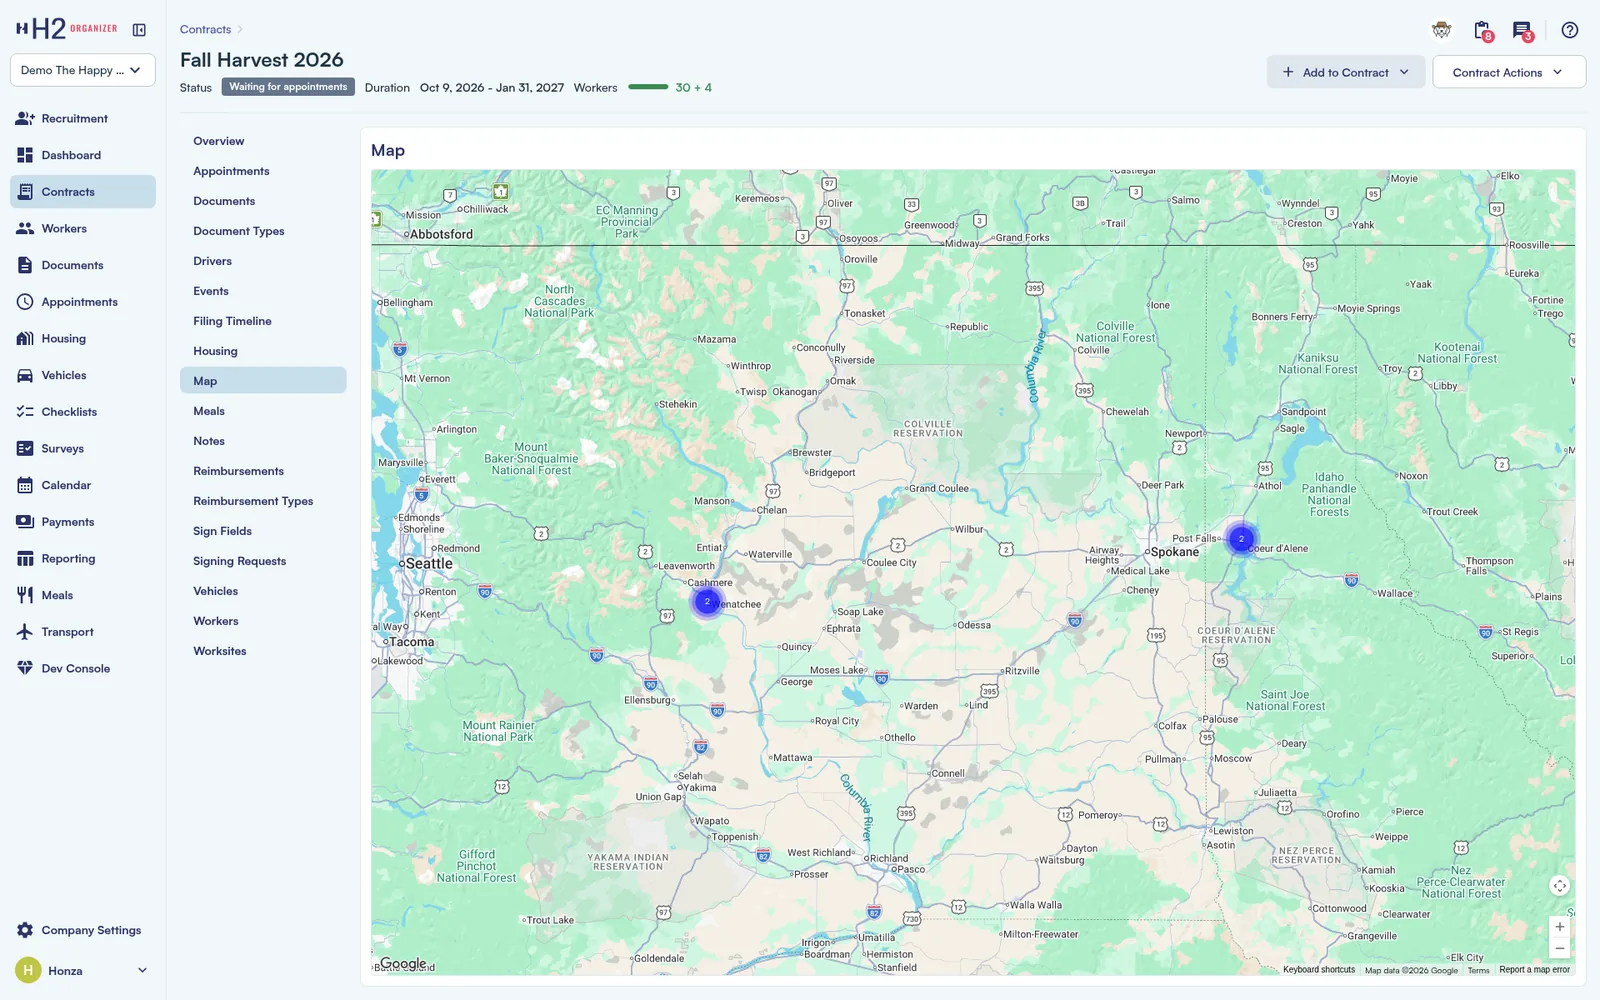
Task: Recenter the map with the location target icon
Action: click(1559, 885)
